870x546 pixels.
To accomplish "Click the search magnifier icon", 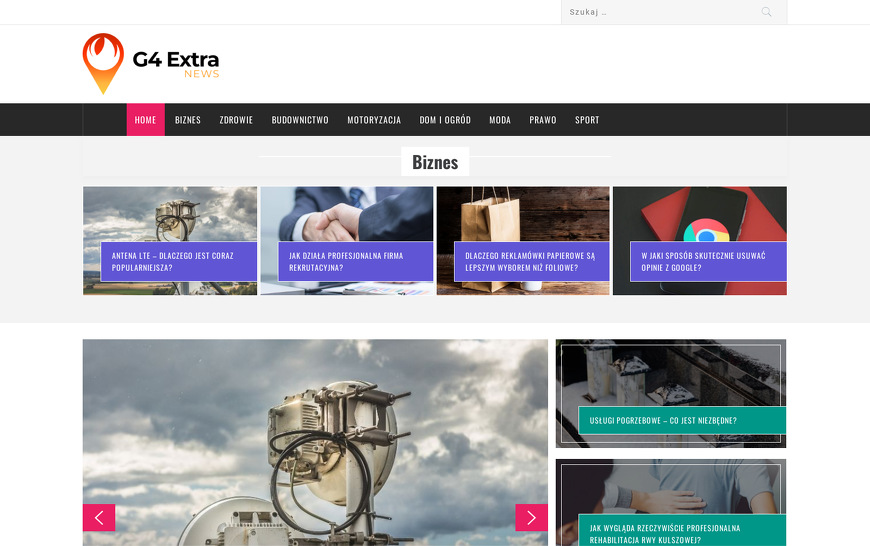I will (766, 12).
